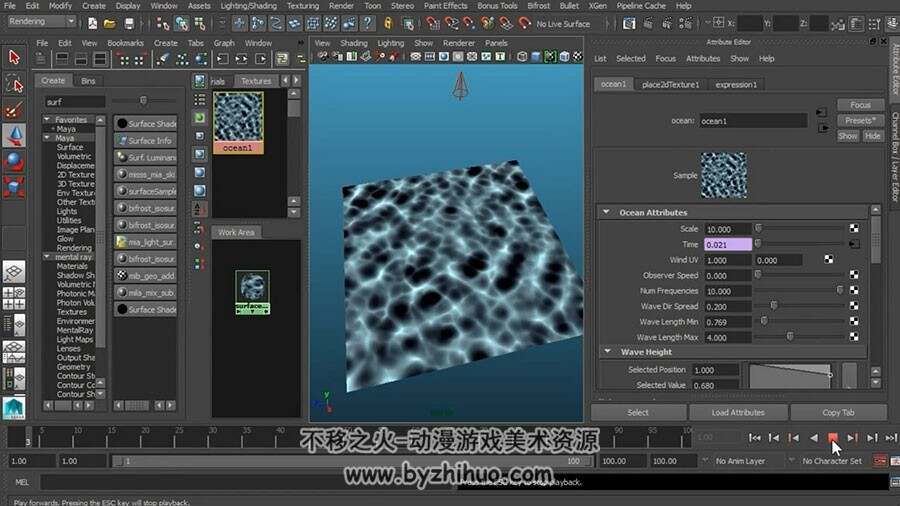The height and width of the screenshot is (506, 900).
Task: Collapse the mental ray tree group
Action: (47, 257)
